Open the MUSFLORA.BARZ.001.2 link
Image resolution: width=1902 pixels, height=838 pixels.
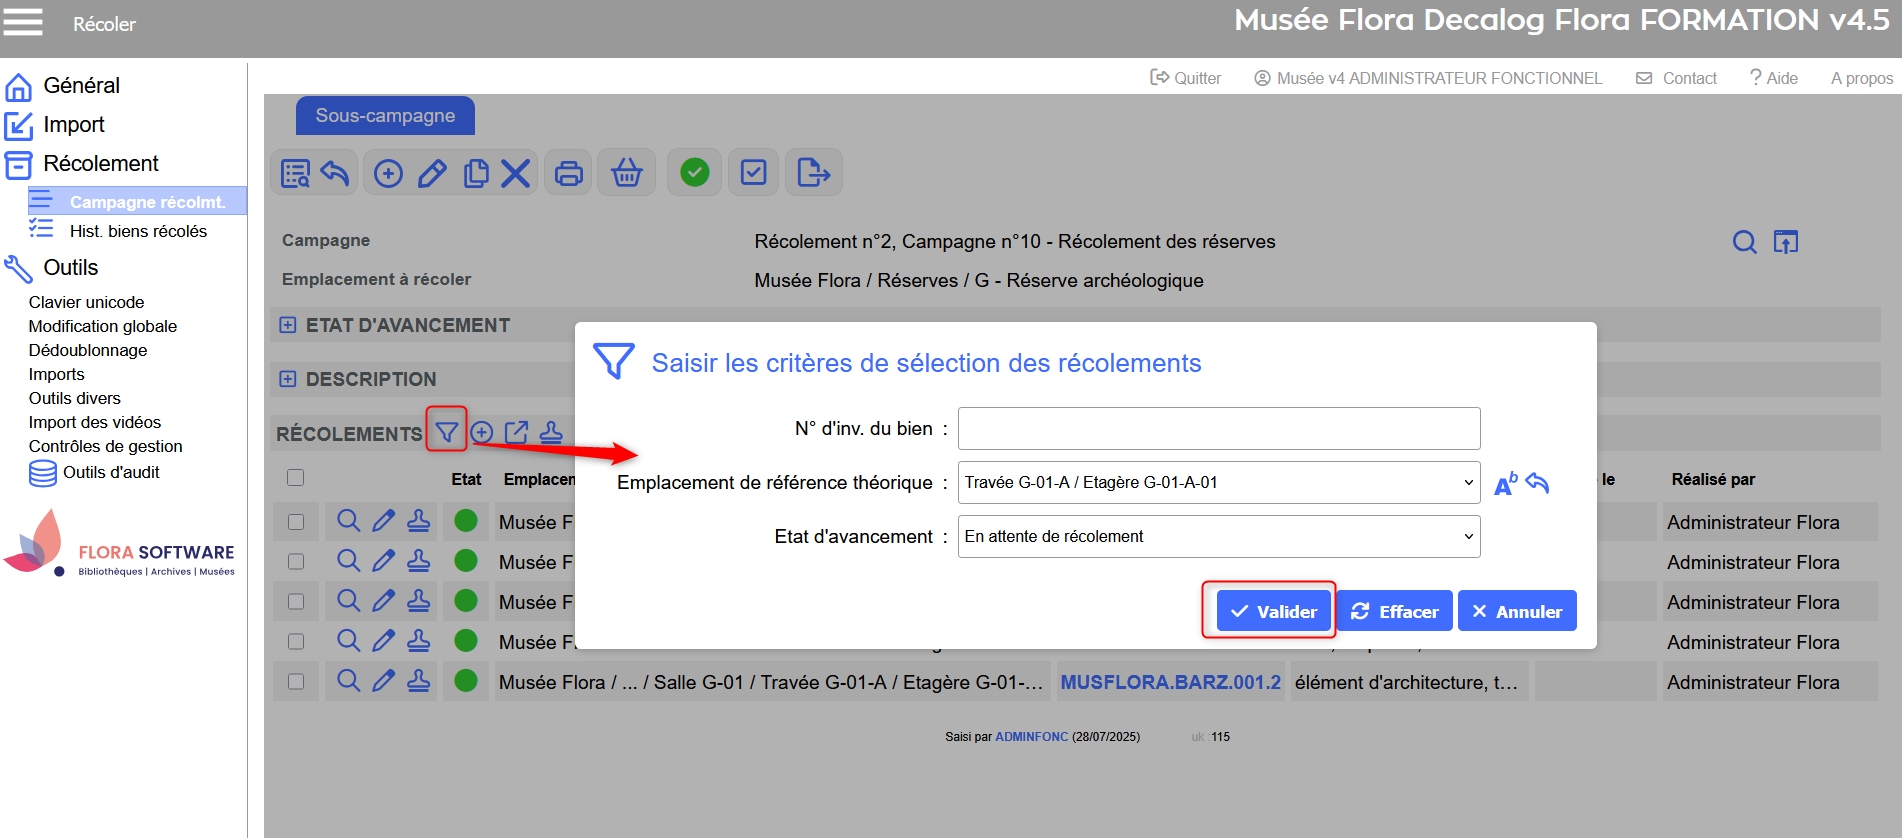click(x=1170, y=682)
